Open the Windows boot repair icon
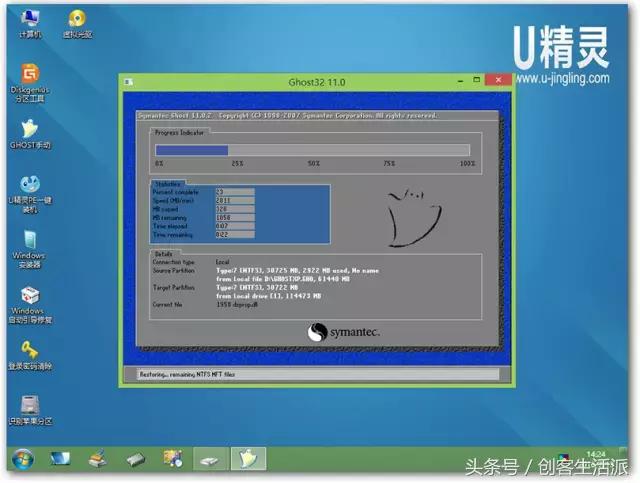Image resolution: width=640 pixels, height=483 pixels. point(30,305)
